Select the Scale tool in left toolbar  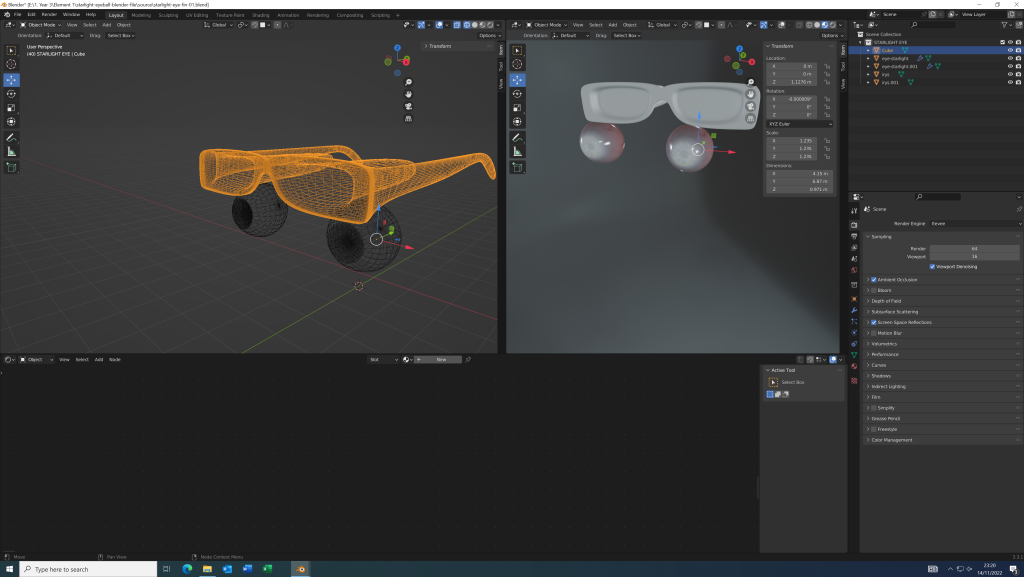pos(12,108)
